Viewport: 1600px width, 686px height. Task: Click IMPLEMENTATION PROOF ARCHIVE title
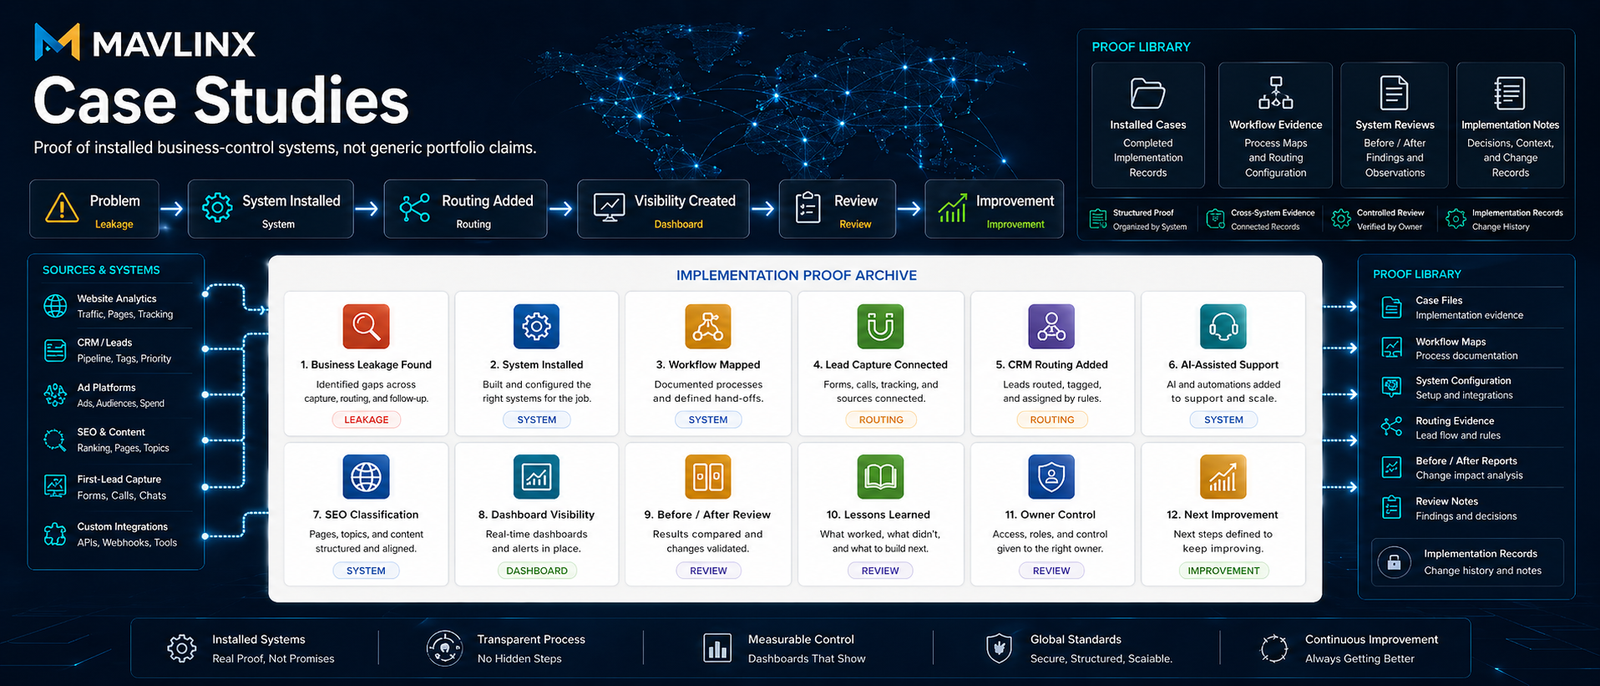(x=796, y=275)
